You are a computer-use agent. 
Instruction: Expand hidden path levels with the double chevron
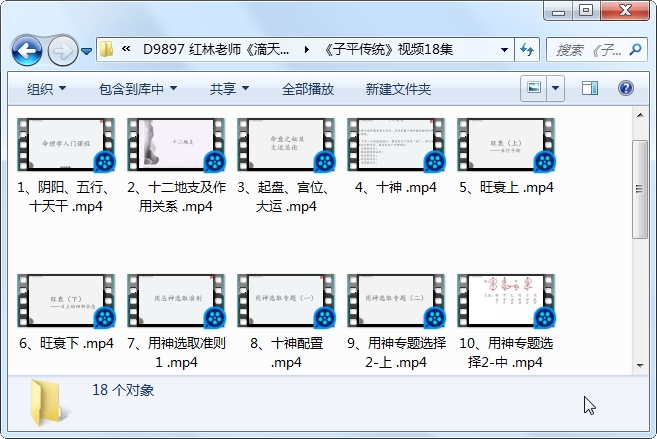click(x=126, y=49)
